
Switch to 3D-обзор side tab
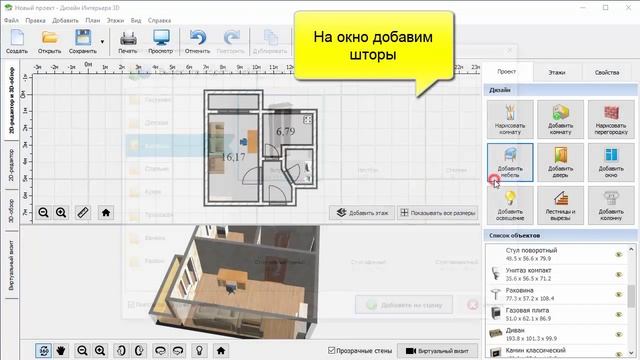point(11,211)
